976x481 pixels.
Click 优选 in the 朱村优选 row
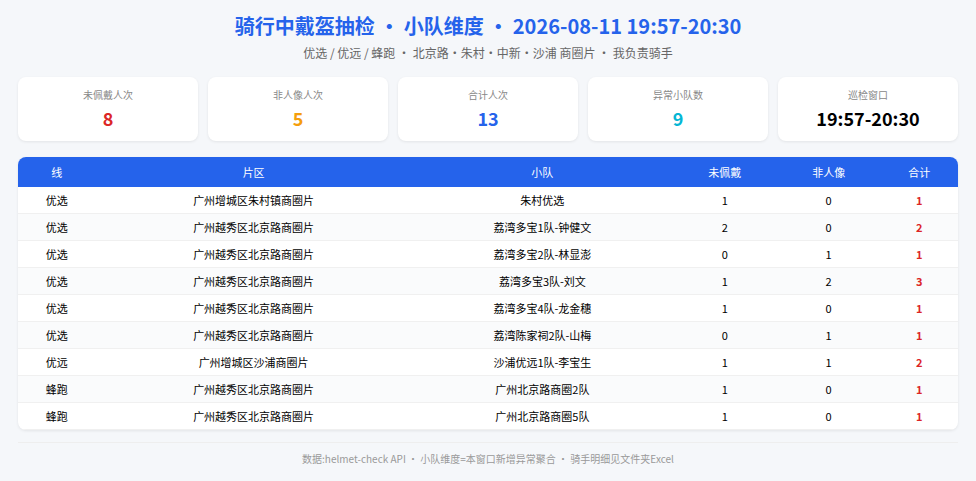(57, 201)
